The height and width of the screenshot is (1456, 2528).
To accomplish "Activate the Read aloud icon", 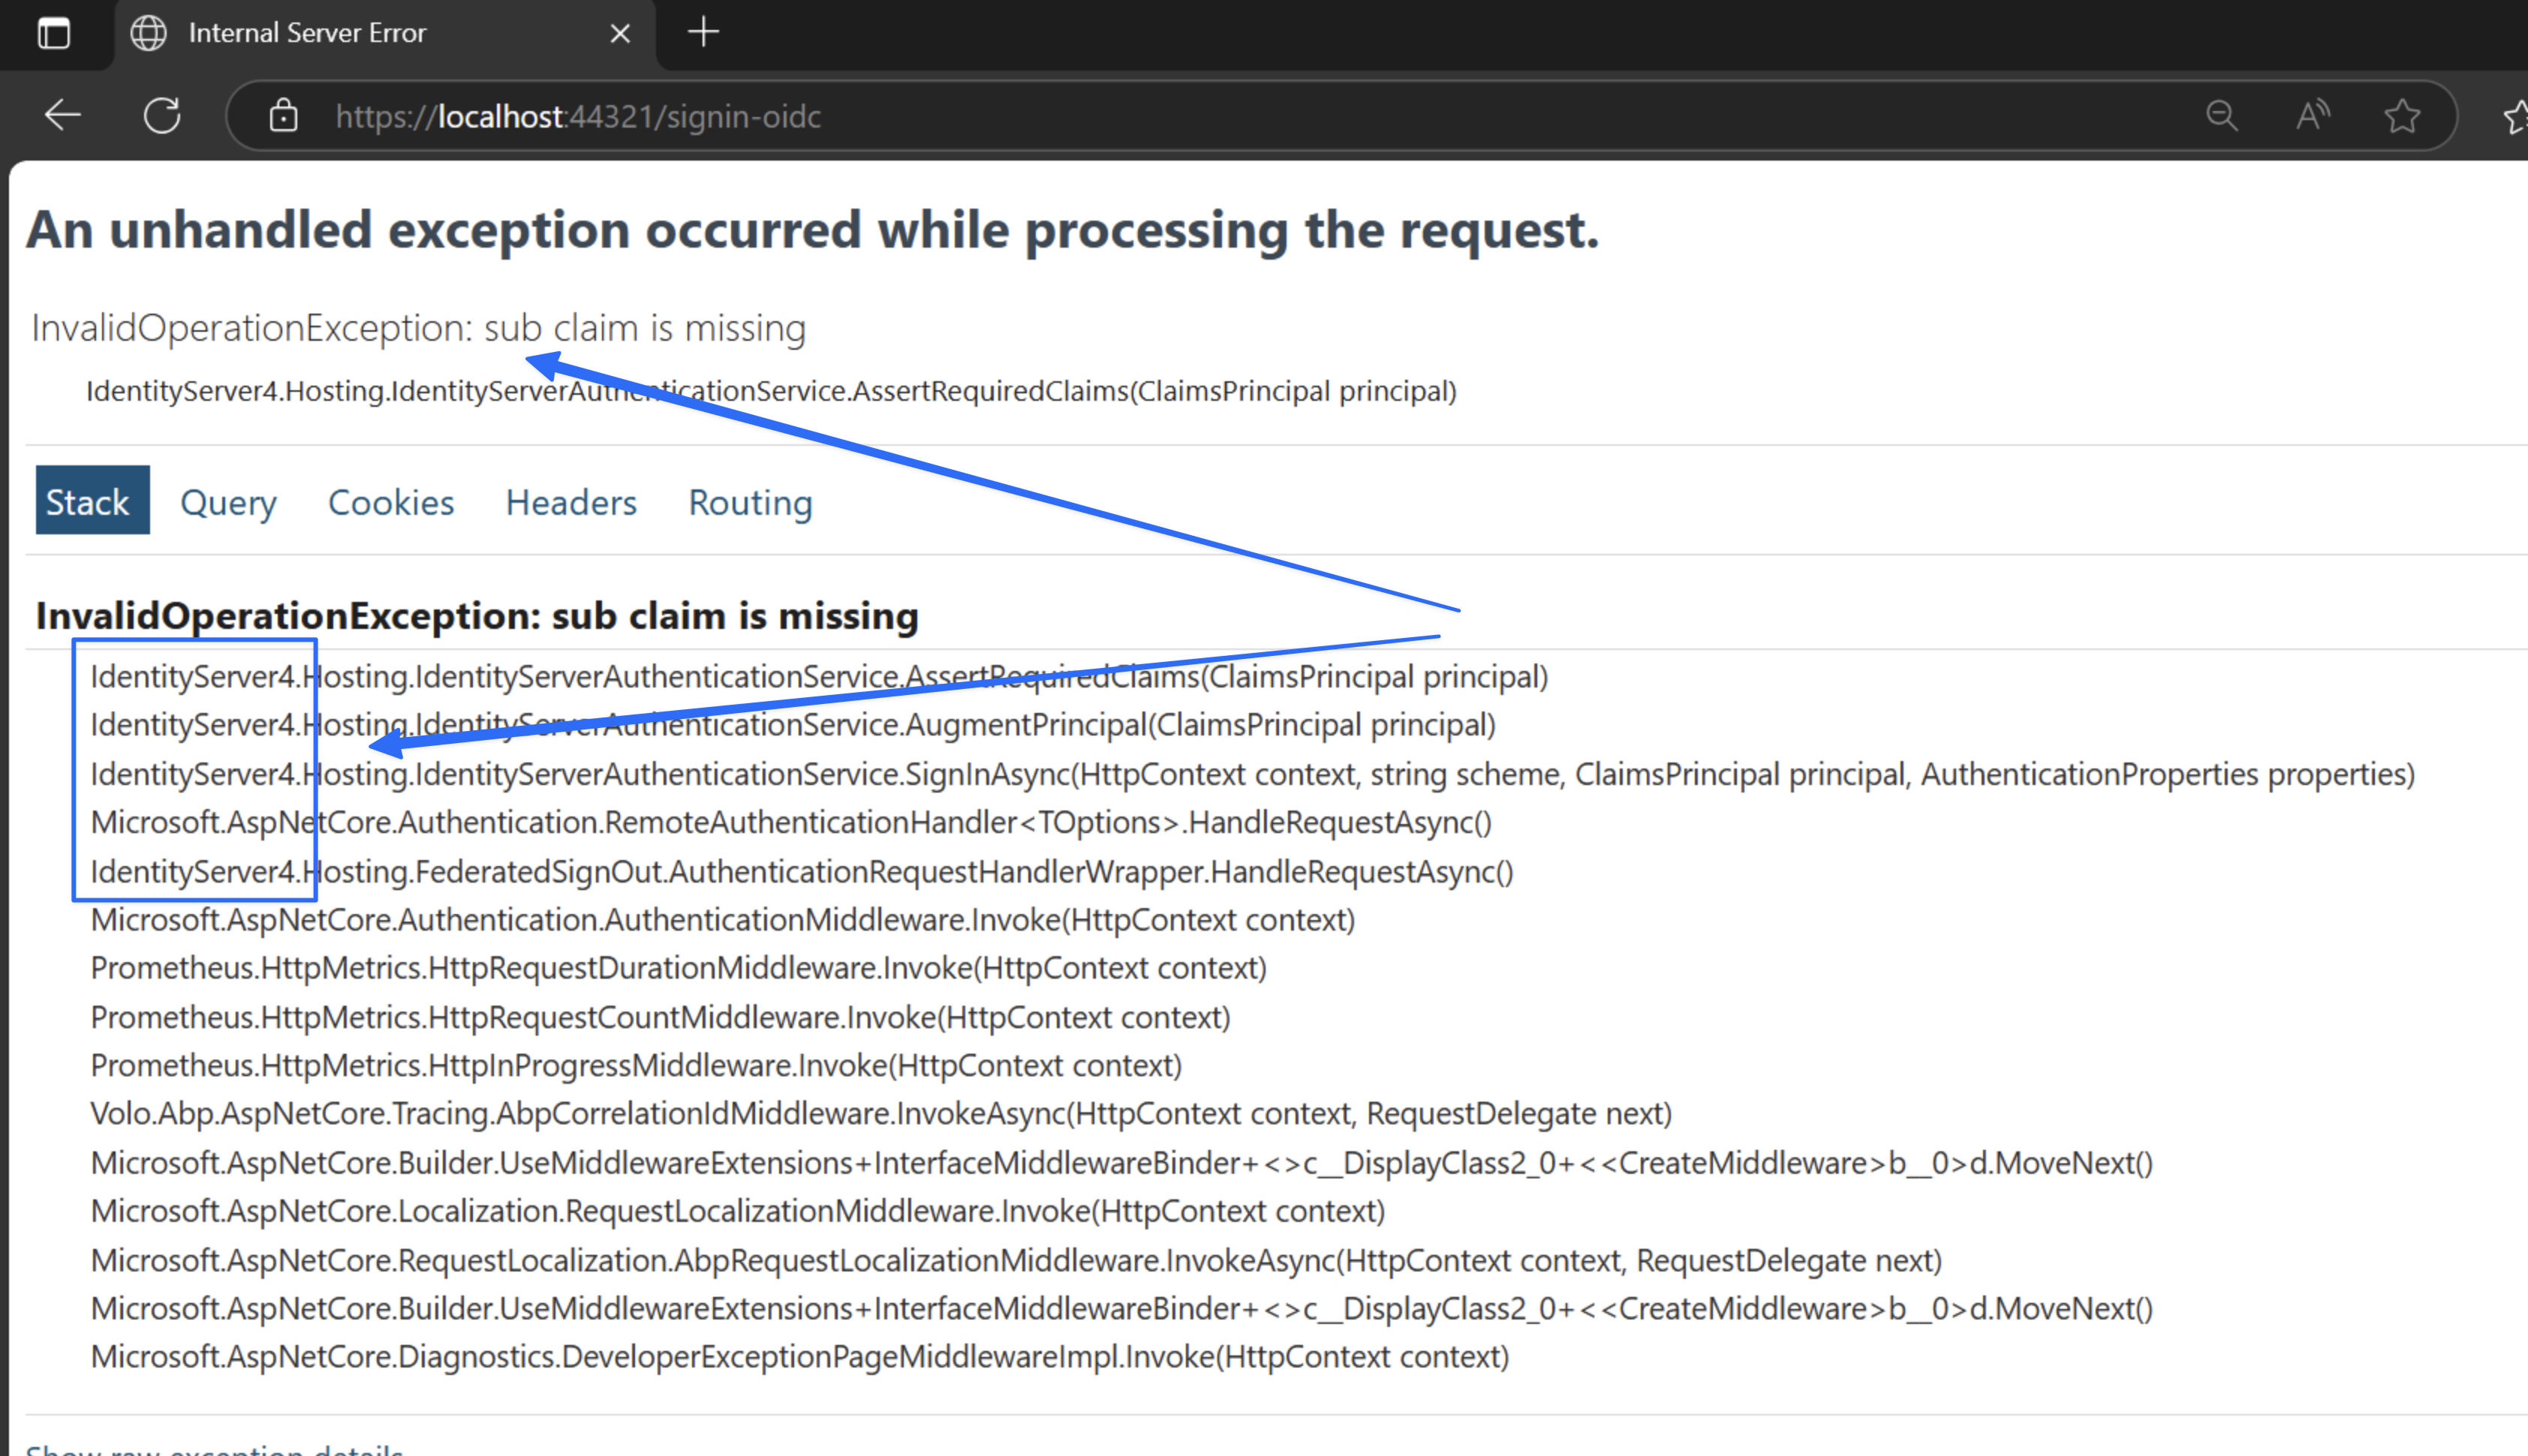I will point(2312,116).
